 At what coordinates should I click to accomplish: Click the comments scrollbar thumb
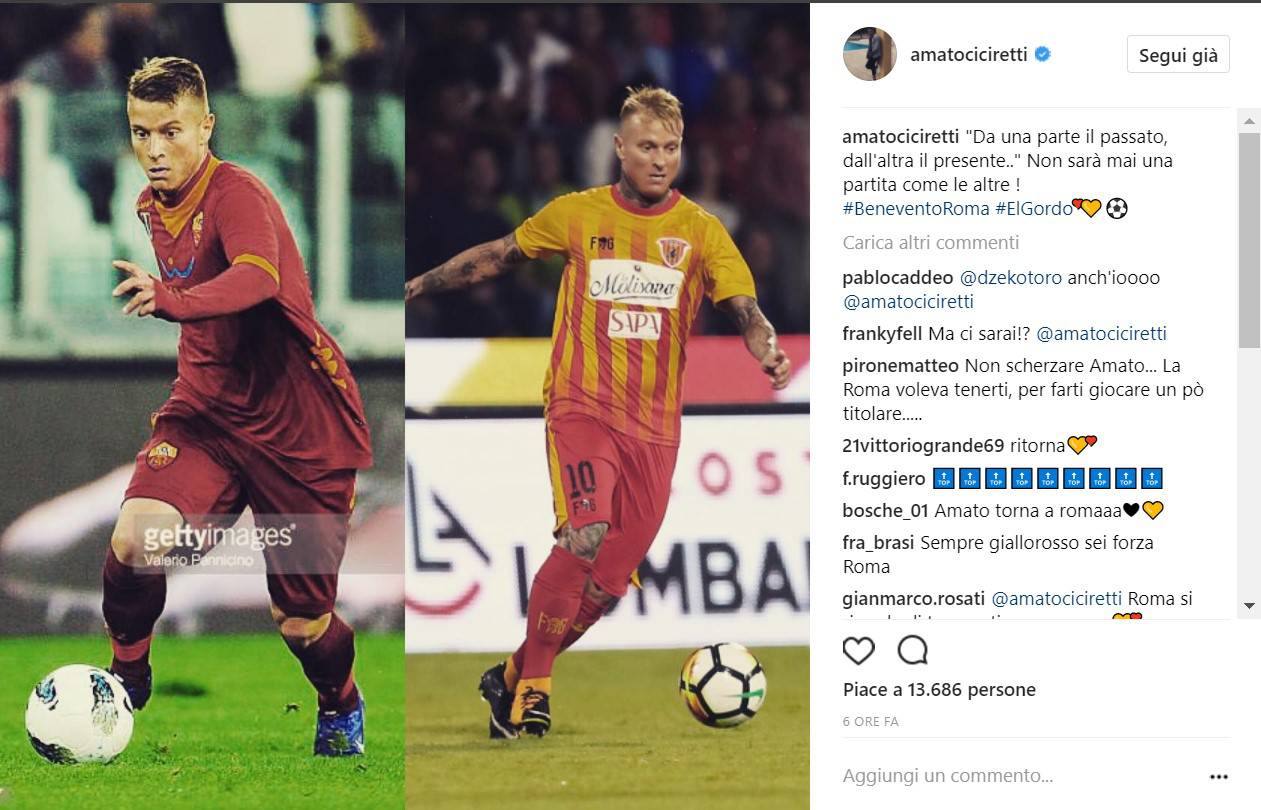[1249, 240]
